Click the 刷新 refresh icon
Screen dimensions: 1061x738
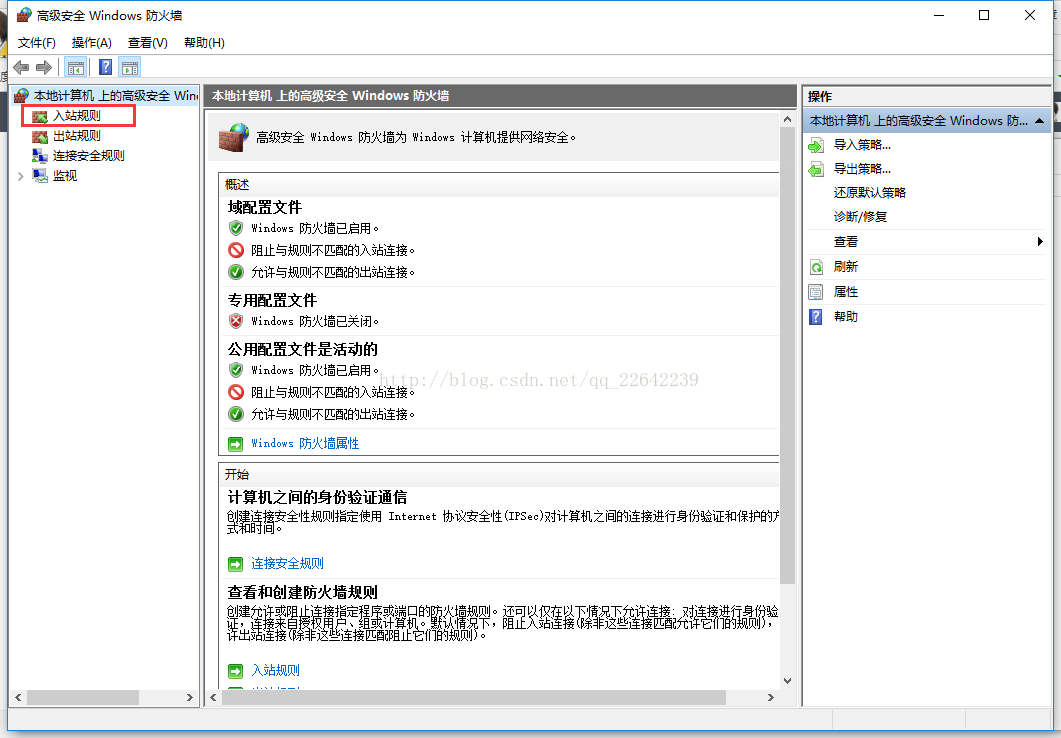(x=816, y=267)
